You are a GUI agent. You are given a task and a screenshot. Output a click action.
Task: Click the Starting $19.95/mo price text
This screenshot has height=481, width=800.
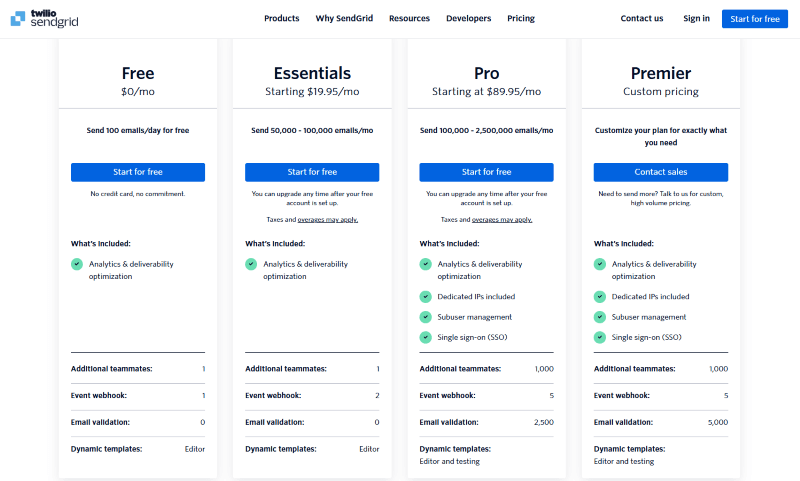[x=312, y=92]
